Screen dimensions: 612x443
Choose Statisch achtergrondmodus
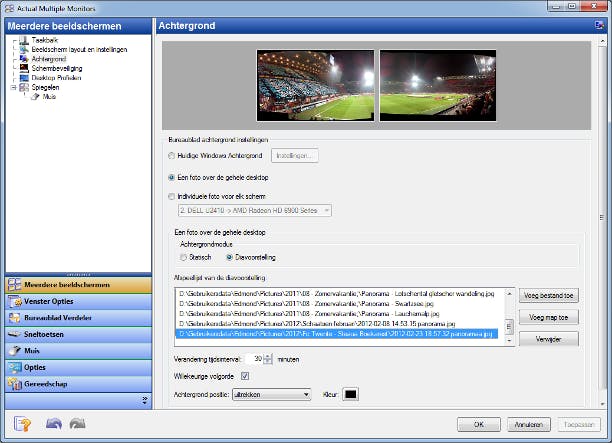(x=183, y=257)
